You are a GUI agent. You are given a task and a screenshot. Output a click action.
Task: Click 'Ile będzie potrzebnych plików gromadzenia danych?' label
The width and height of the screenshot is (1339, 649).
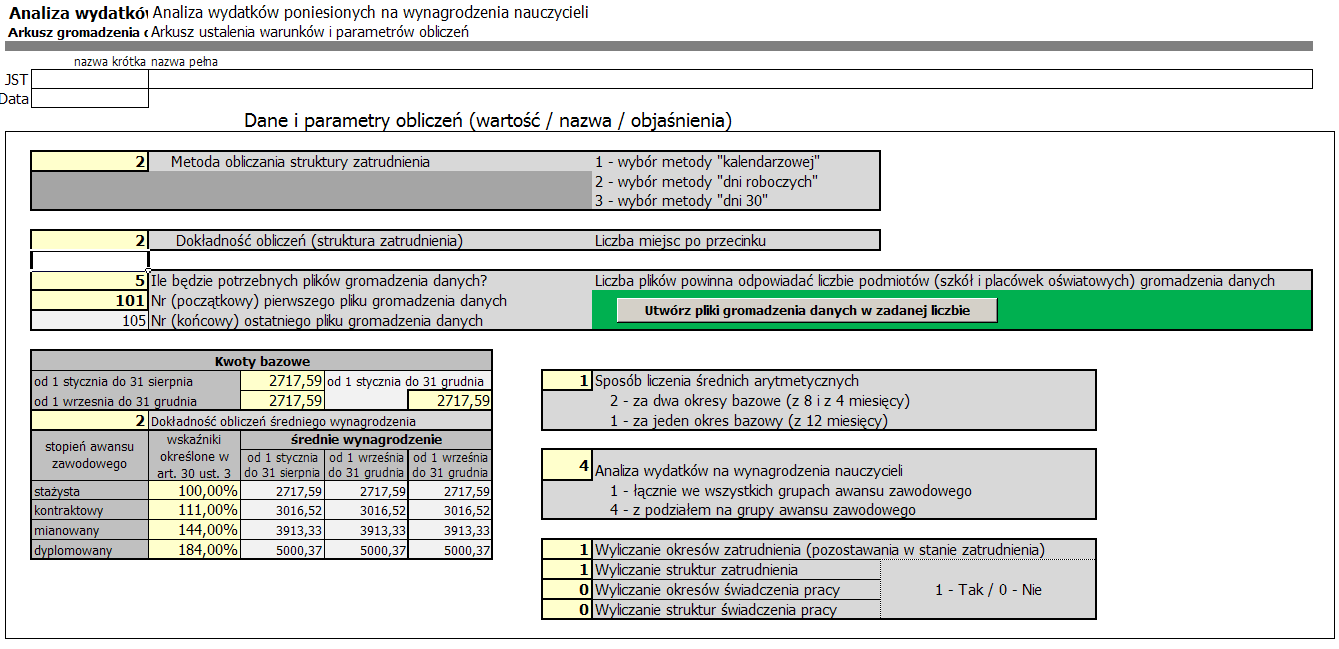click(x=319, y=281)
